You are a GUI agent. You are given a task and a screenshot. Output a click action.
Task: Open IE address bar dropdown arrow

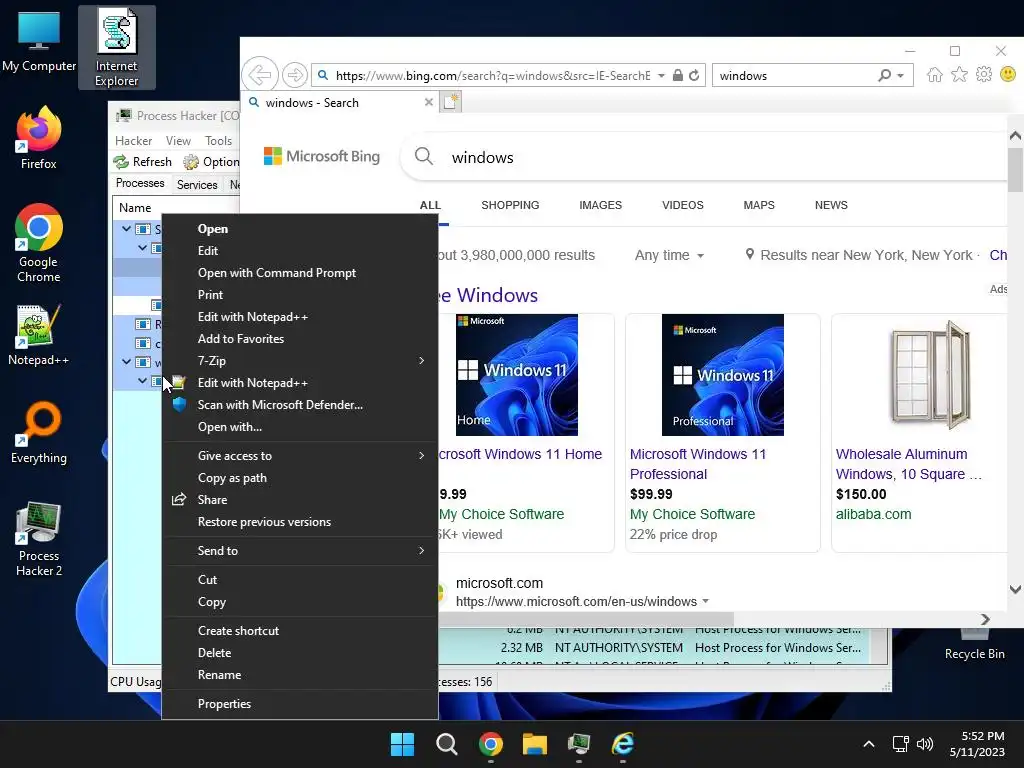pyautogui.click(x=661, y=76)
